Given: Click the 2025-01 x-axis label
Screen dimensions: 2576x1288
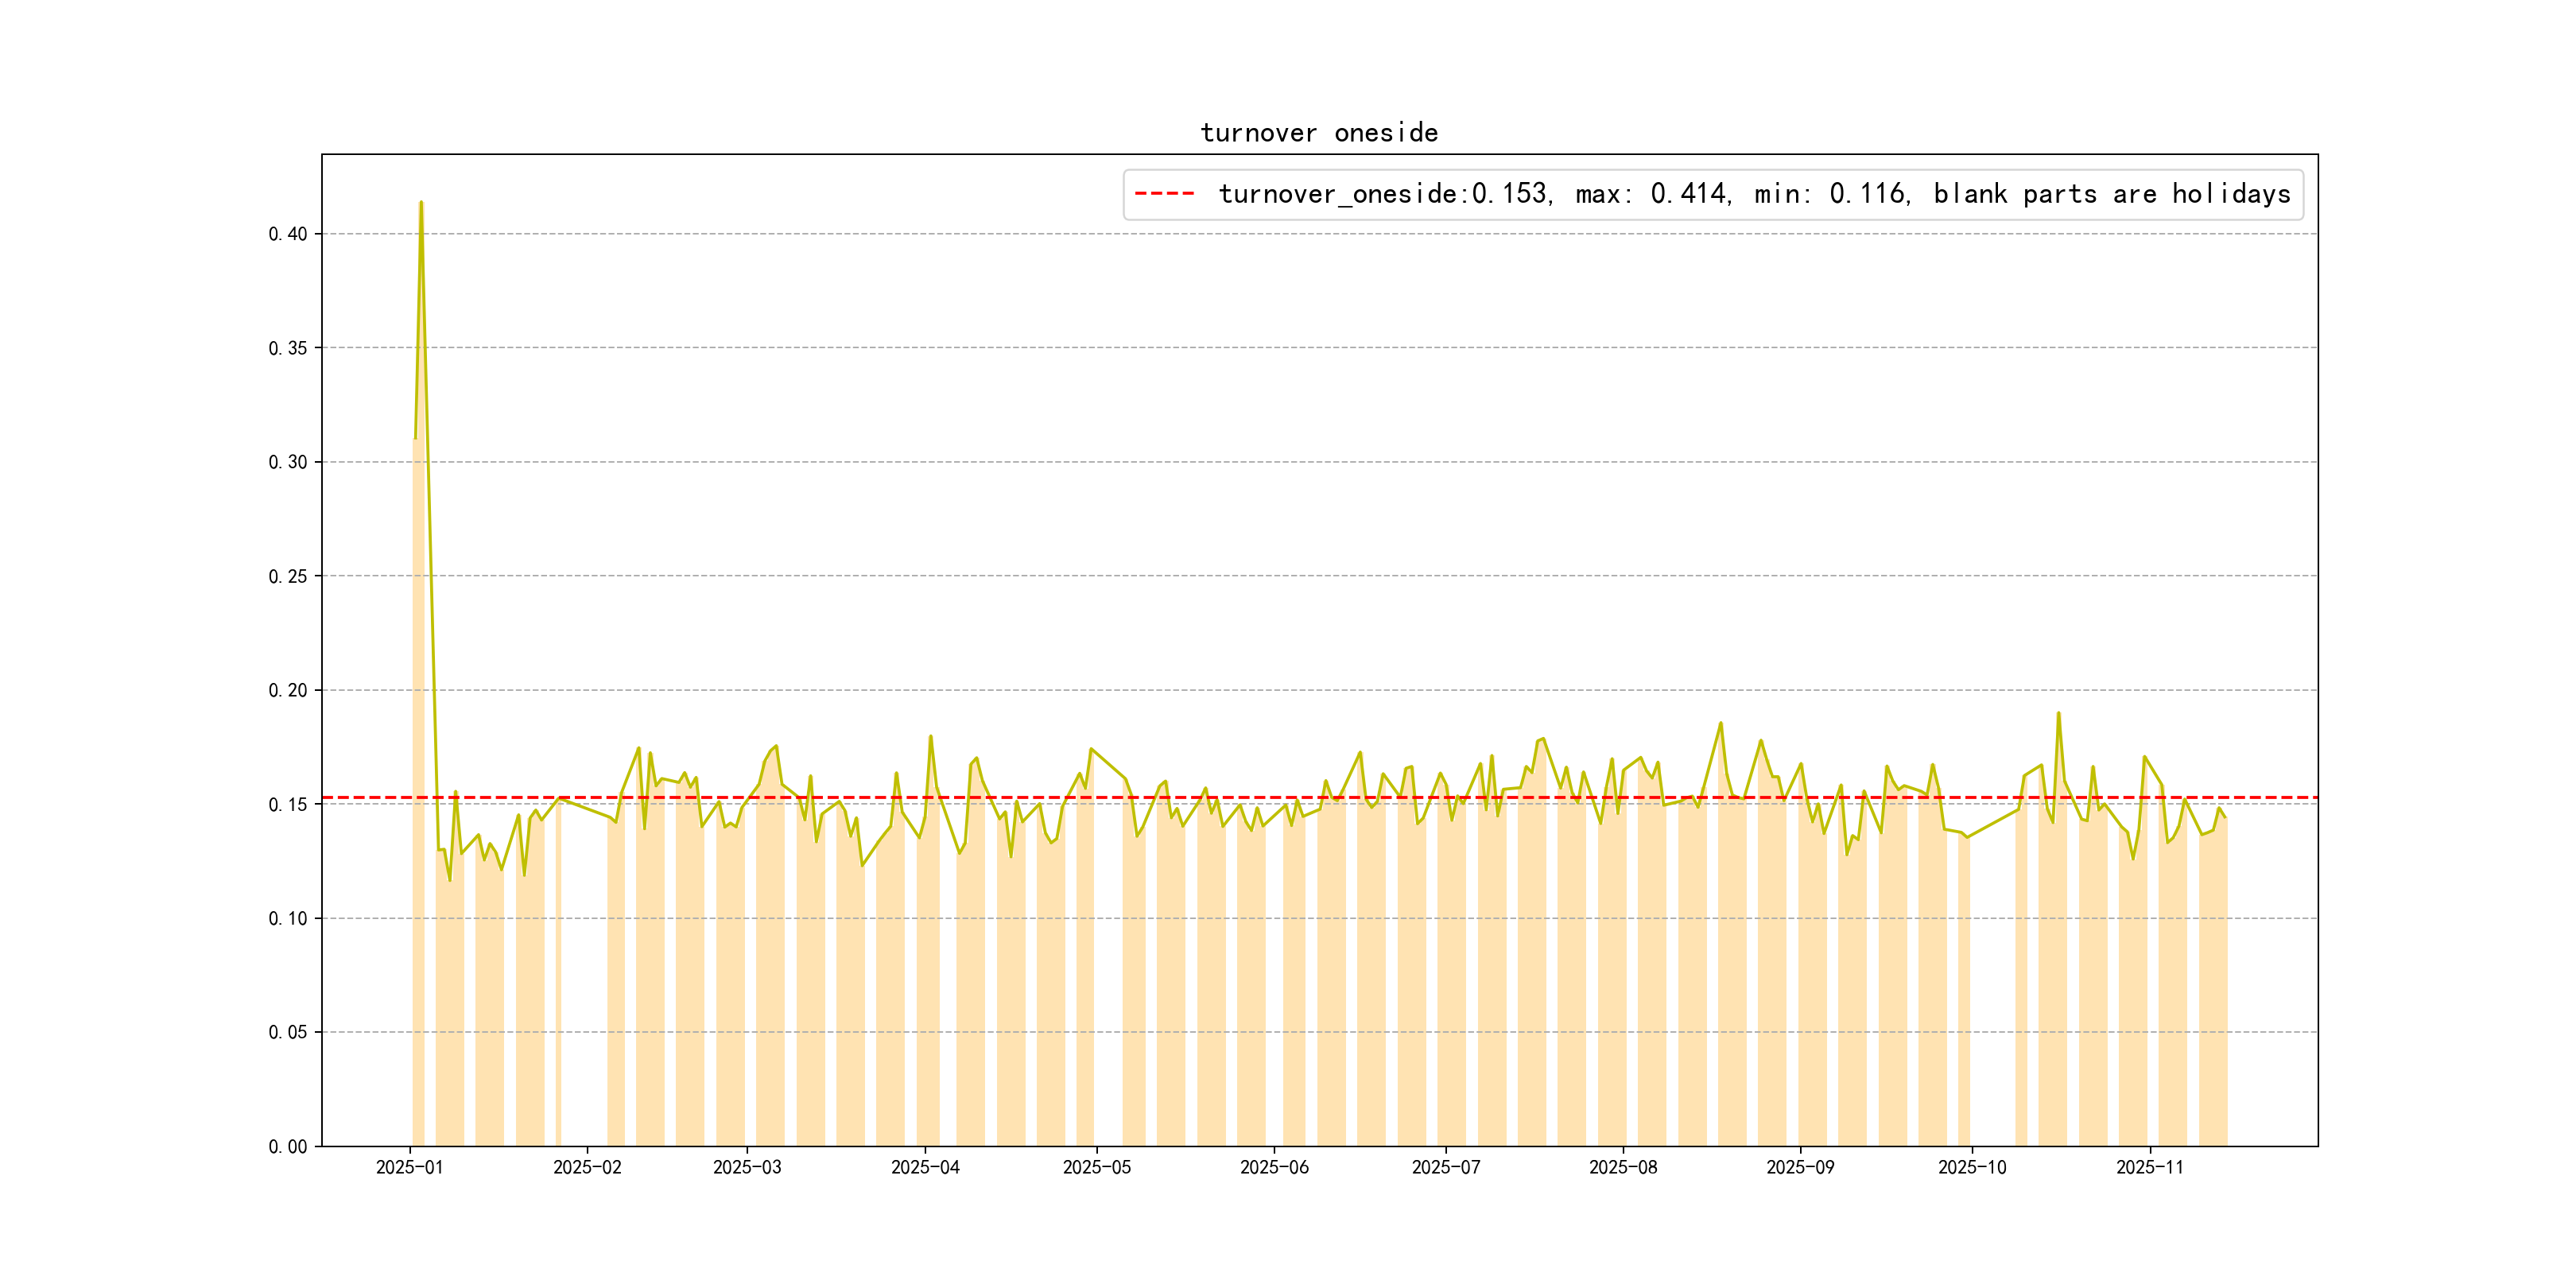Looking at the screenshot, I should point(409,1167).
